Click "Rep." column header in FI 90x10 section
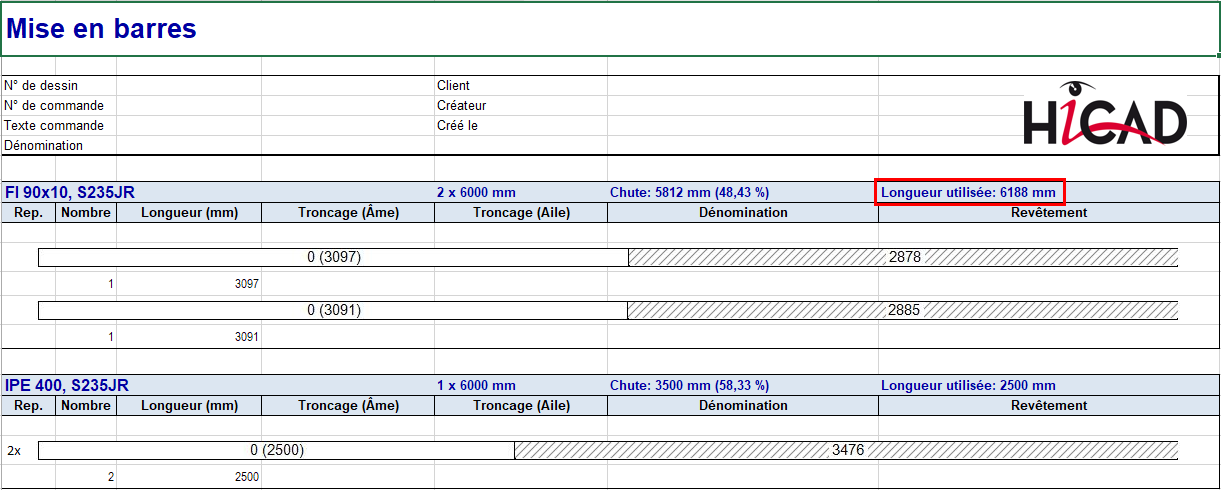This screenshot has width=1221, height=490. (28, 212)
